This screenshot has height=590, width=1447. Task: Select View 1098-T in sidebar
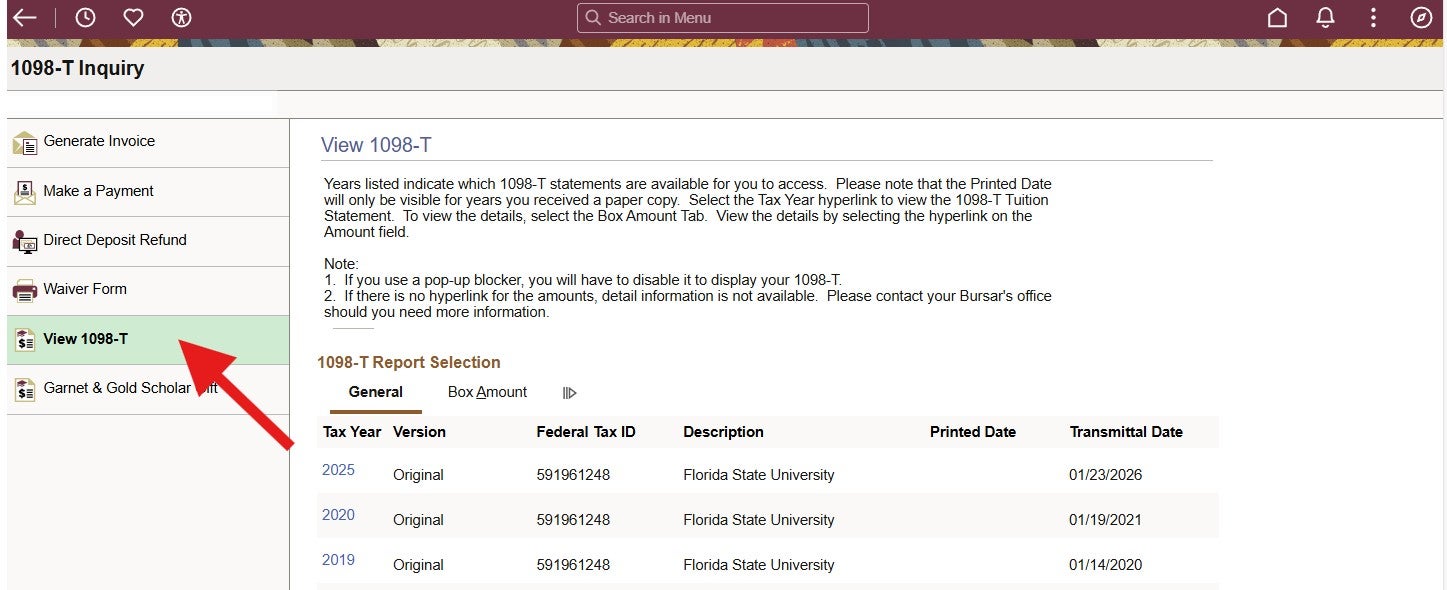coord(85,339)
